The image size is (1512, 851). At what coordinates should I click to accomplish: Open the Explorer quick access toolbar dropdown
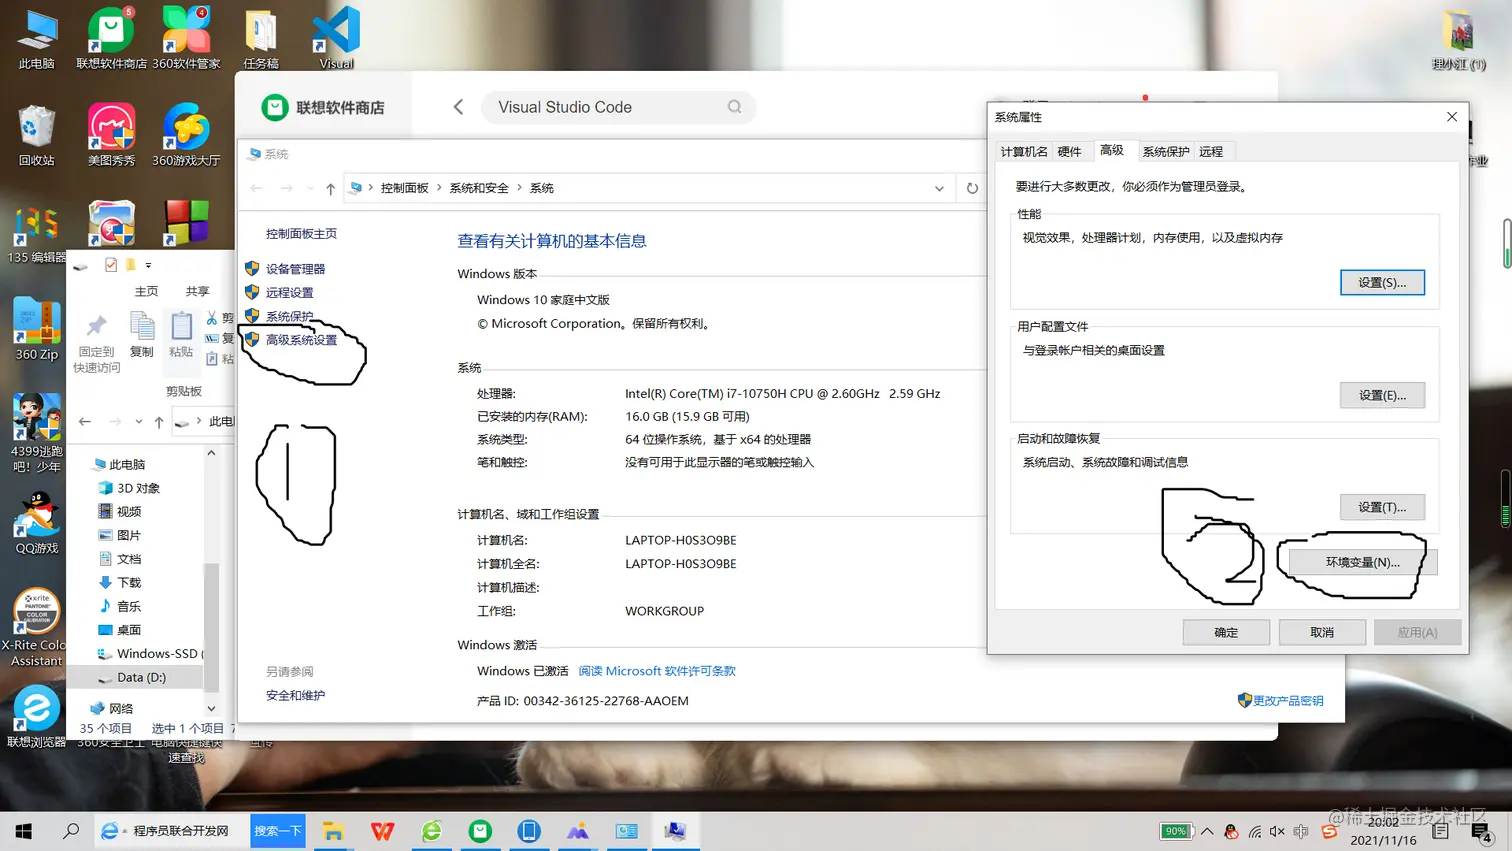click(x=148, y=265)
